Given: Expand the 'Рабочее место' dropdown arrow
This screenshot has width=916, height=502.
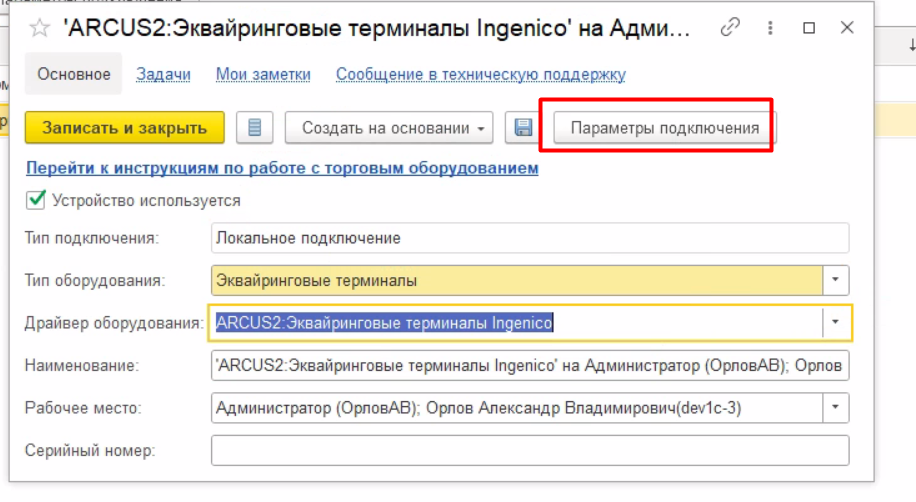Looking at the screenshot, I should click(x=835, y=408).
